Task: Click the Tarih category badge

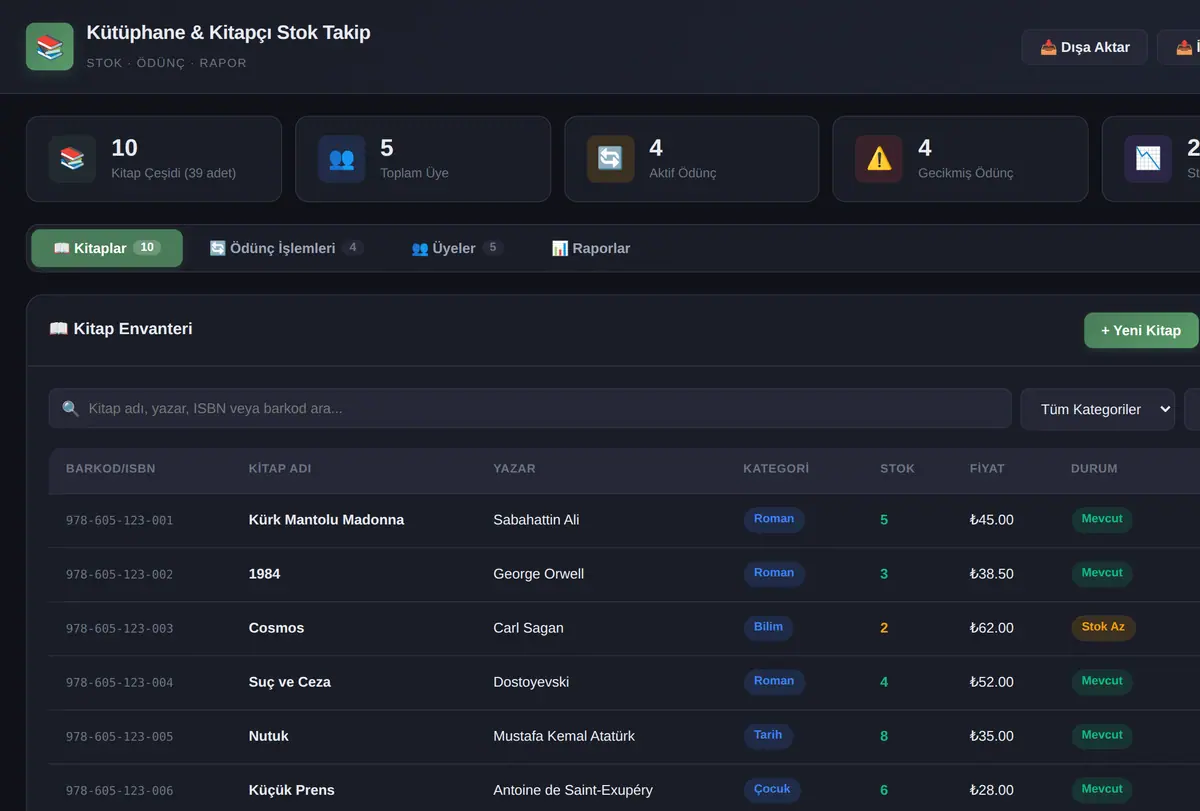Action: coord(769,735)
